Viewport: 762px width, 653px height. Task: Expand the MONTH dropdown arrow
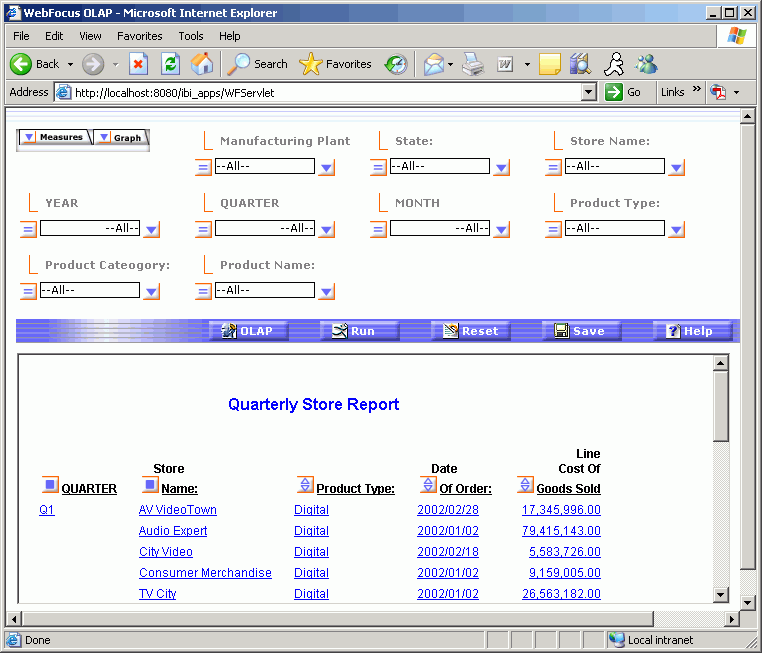(502, 230)
